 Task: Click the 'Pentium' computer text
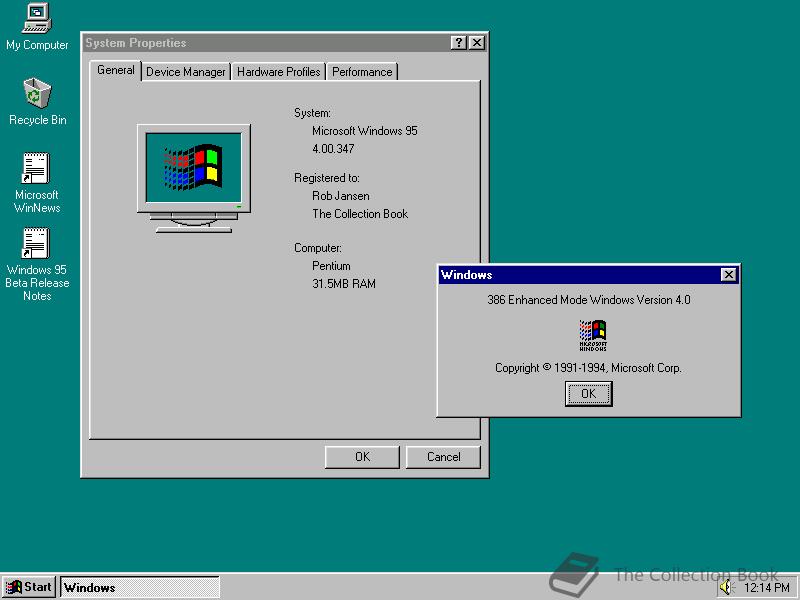pos(331,266)
